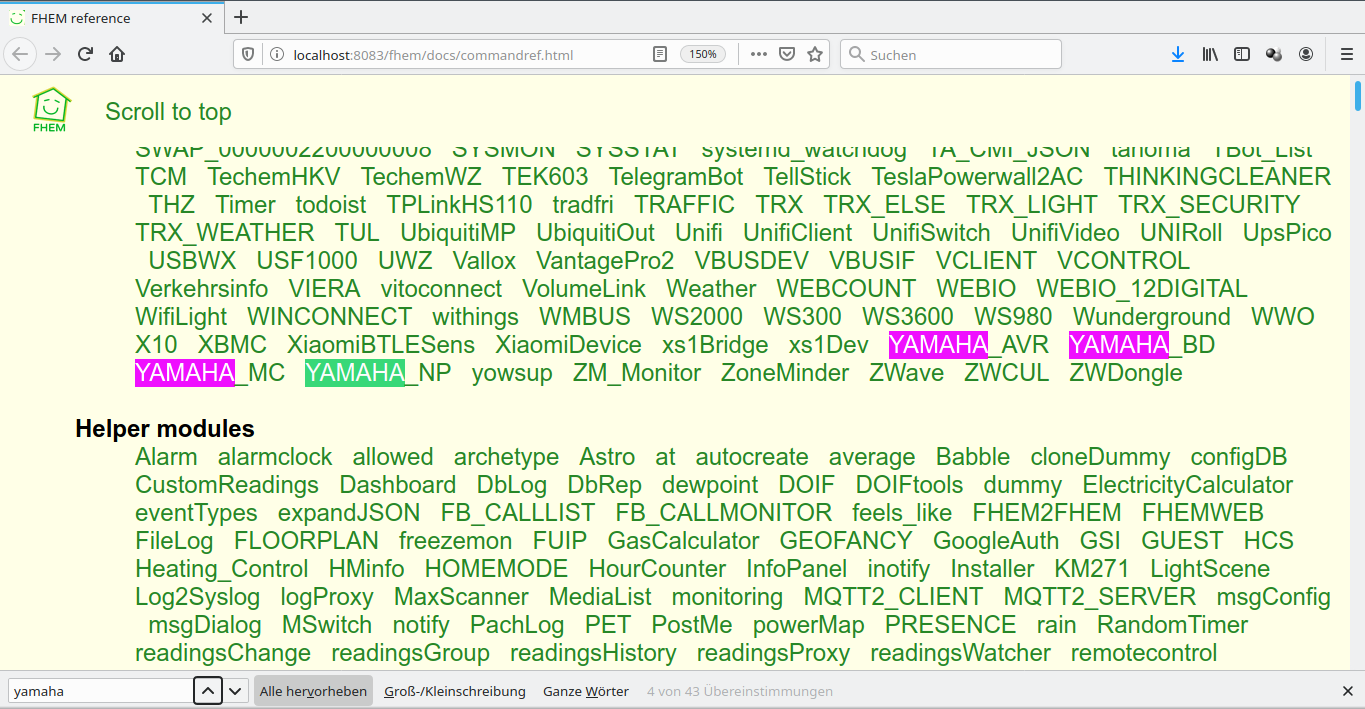The height and width of the screenshot is (709, 1365).
Task: Open the TRX_WEATHER module link
Action: [x=225, y=233]
